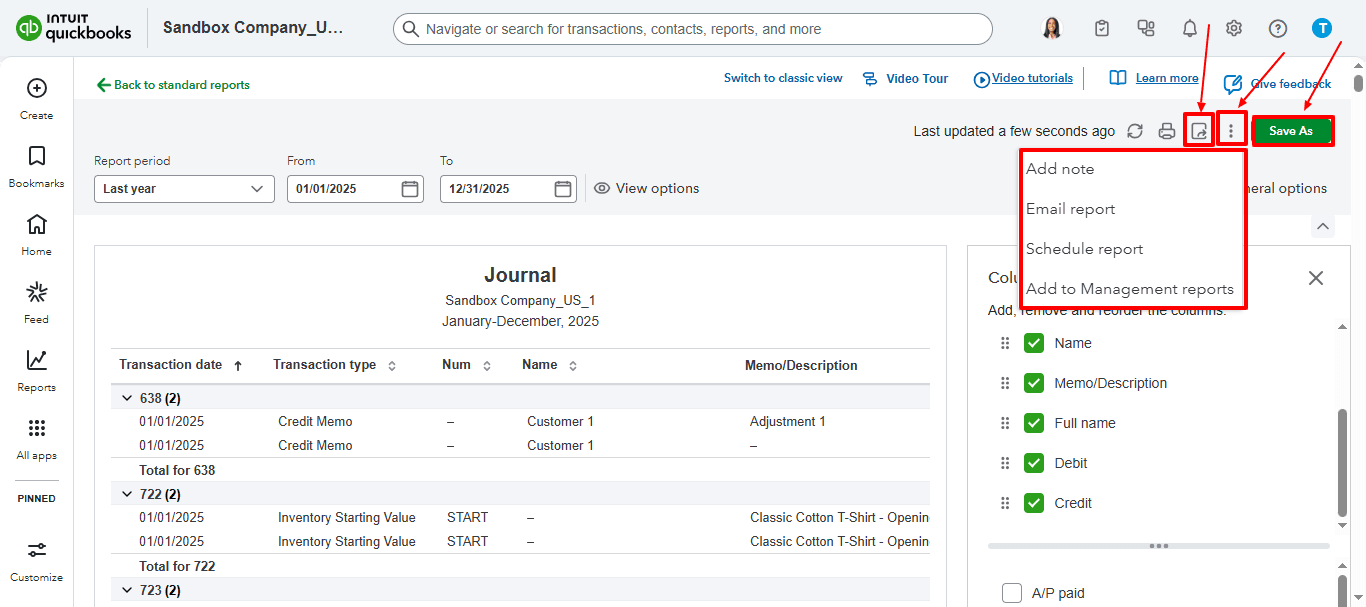Select Email report from the menu
This screenshot has height=607, width=1366.
[1070, 209]
